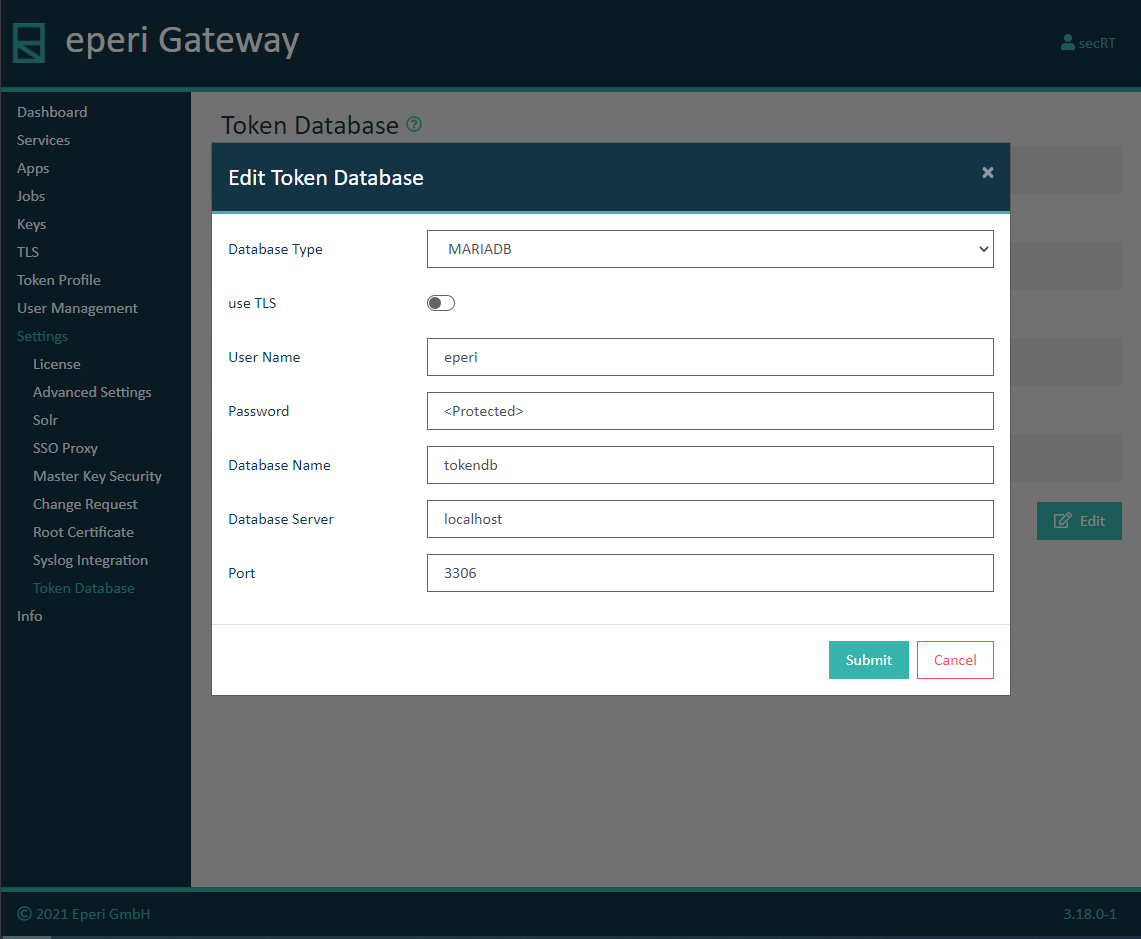Submit the token database changes

pyautogui.click(x=868, y=659)
